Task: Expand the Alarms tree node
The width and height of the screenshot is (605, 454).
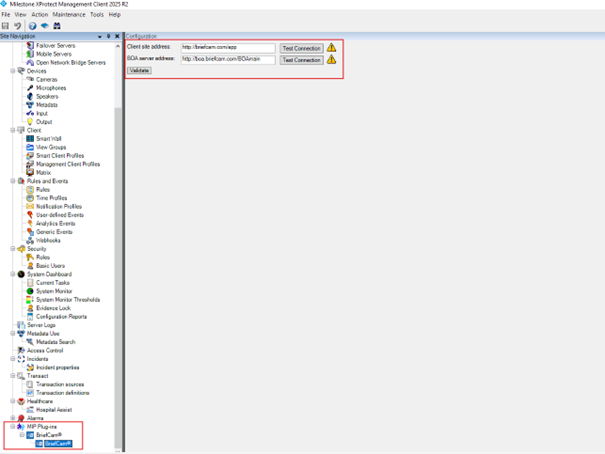Action: [13, 418]
